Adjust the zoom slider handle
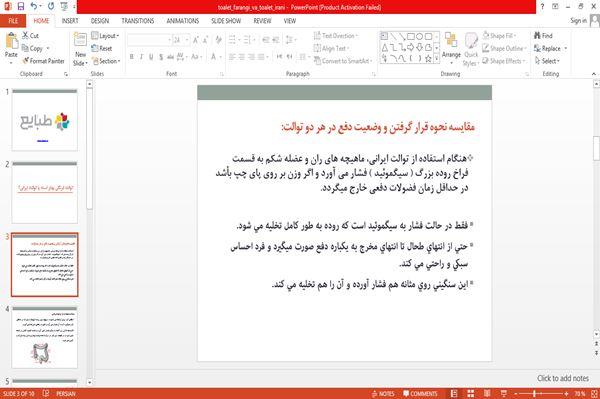 click(x=534, y=393)
